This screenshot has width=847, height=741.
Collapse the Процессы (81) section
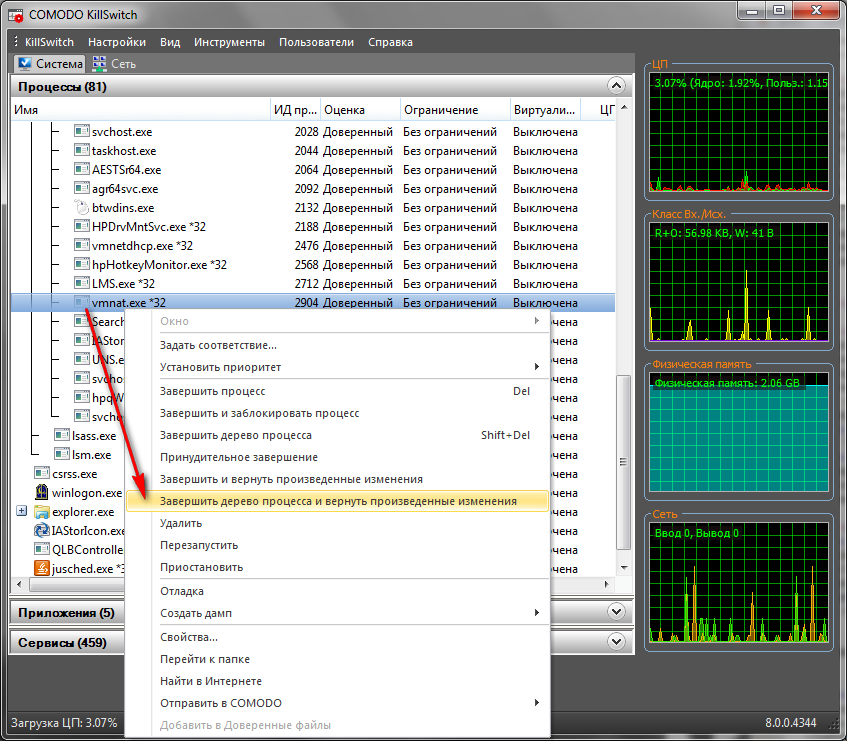click(x=616, y=86)
